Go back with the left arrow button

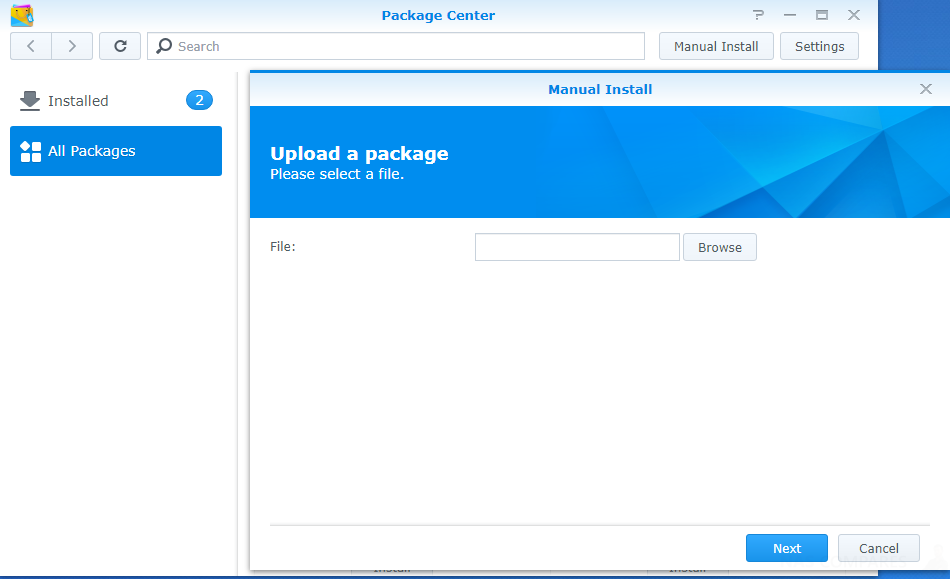coord(31,46)
